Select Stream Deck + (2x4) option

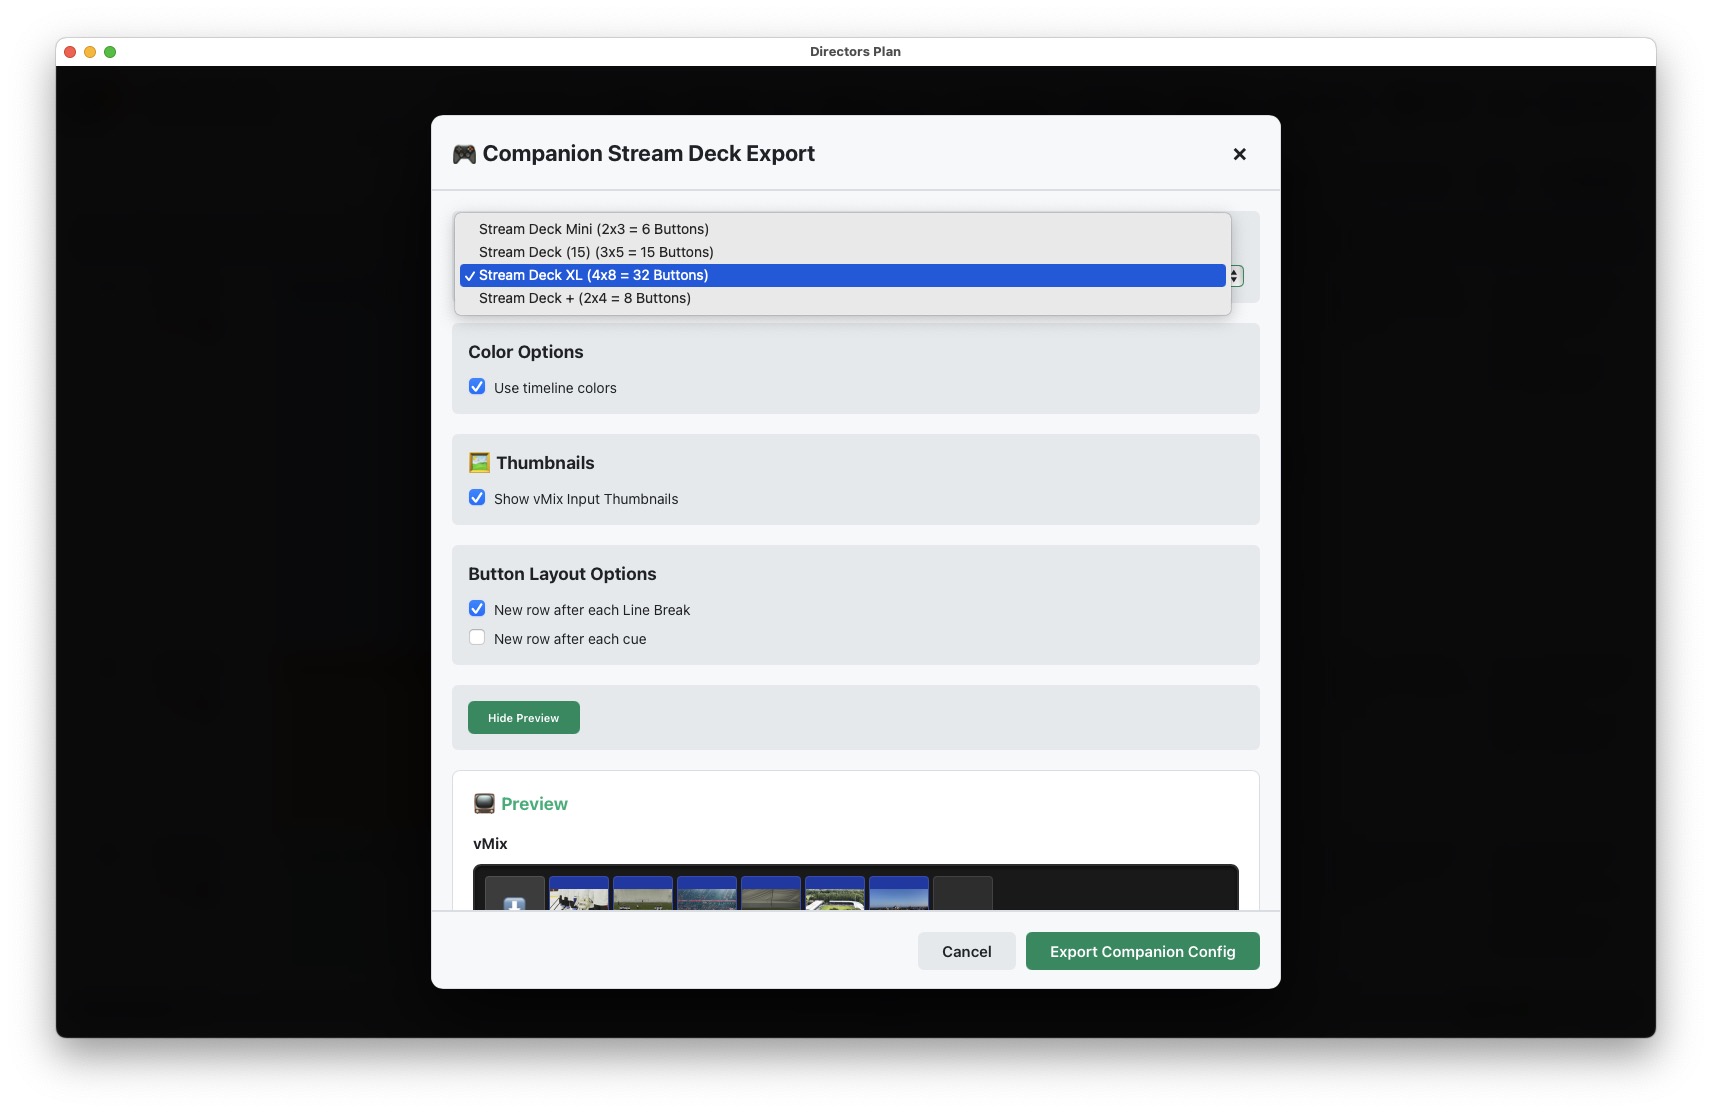pos(584,297)
